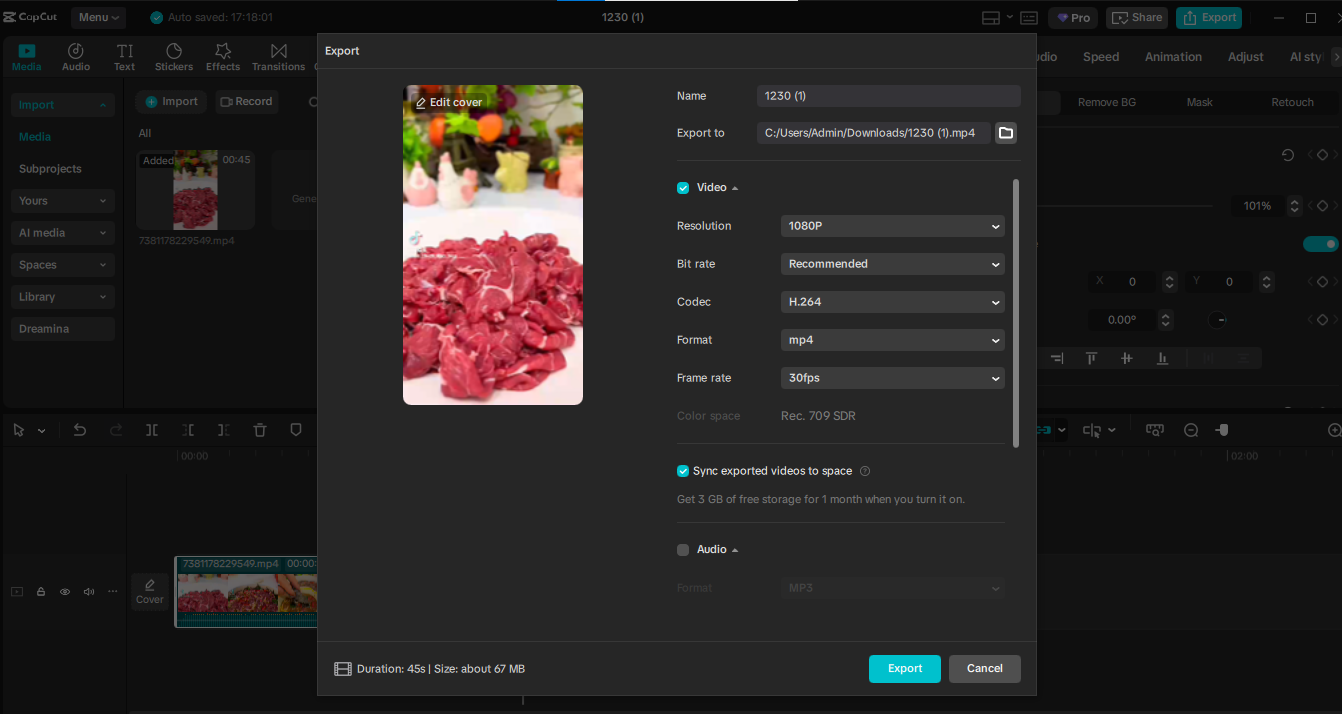The image size is (1342, 714).
Task: Click the Cover button on the timeline track
Action: pyautogui.click(x=150, y=591)
